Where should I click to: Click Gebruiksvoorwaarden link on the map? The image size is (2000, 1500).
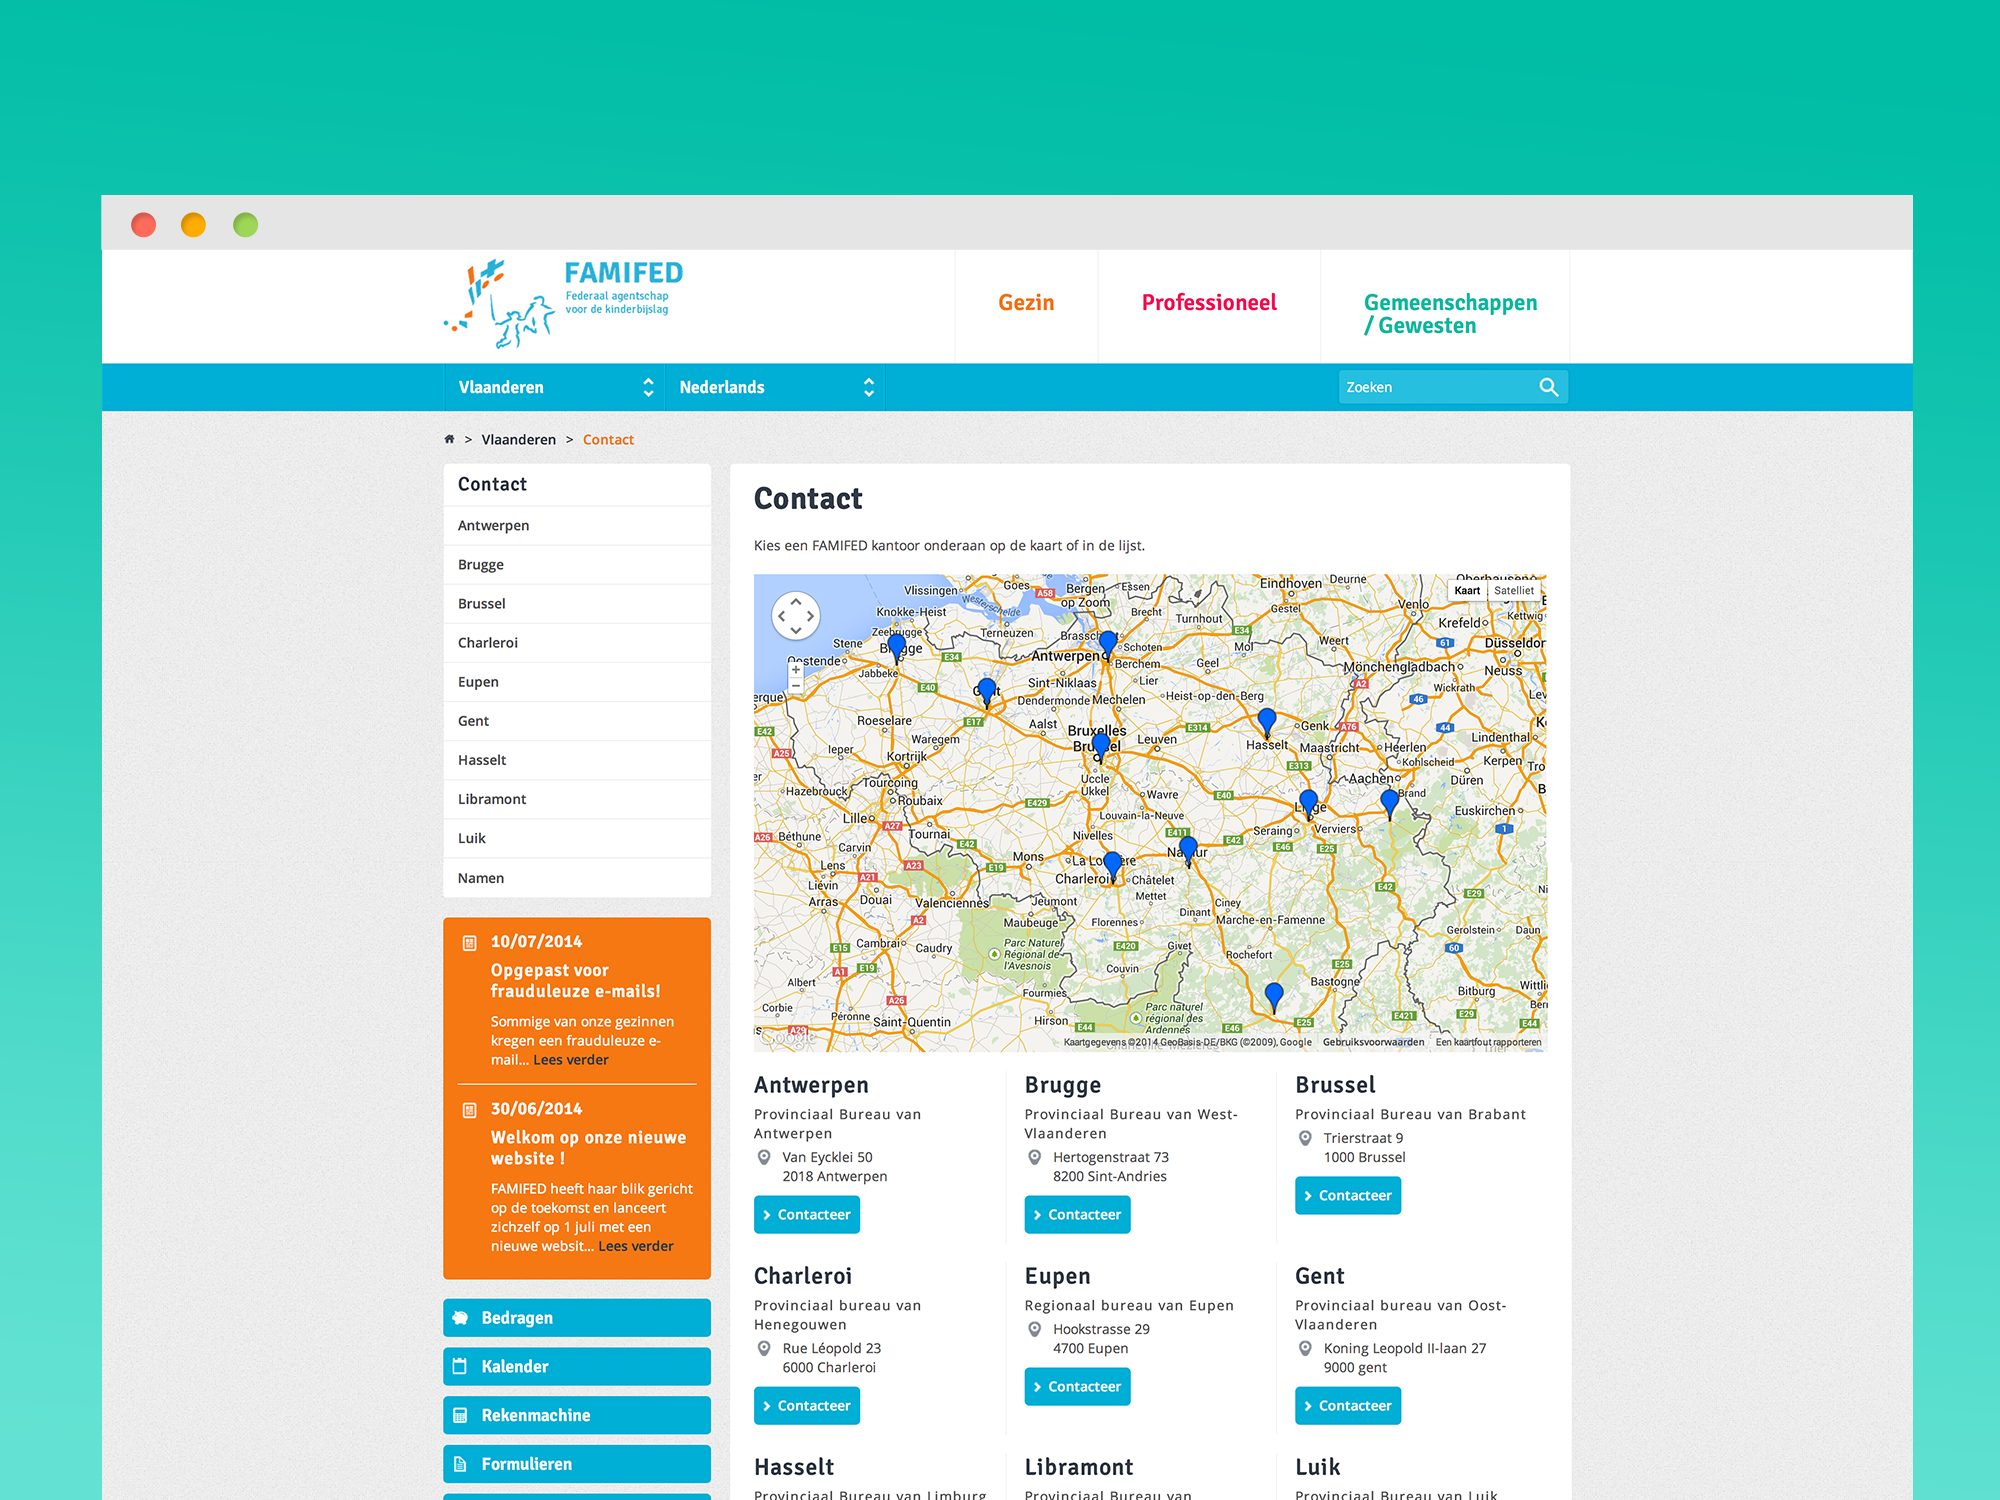pos(1373,1042)
